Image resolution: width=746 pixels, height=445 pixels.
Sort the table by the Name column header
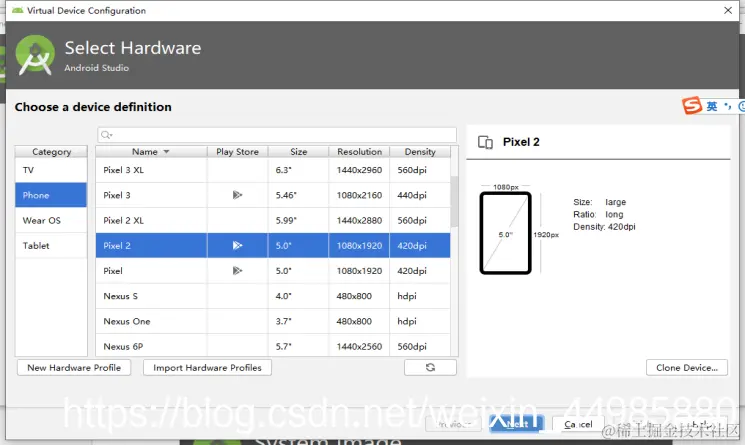[151, 151]
